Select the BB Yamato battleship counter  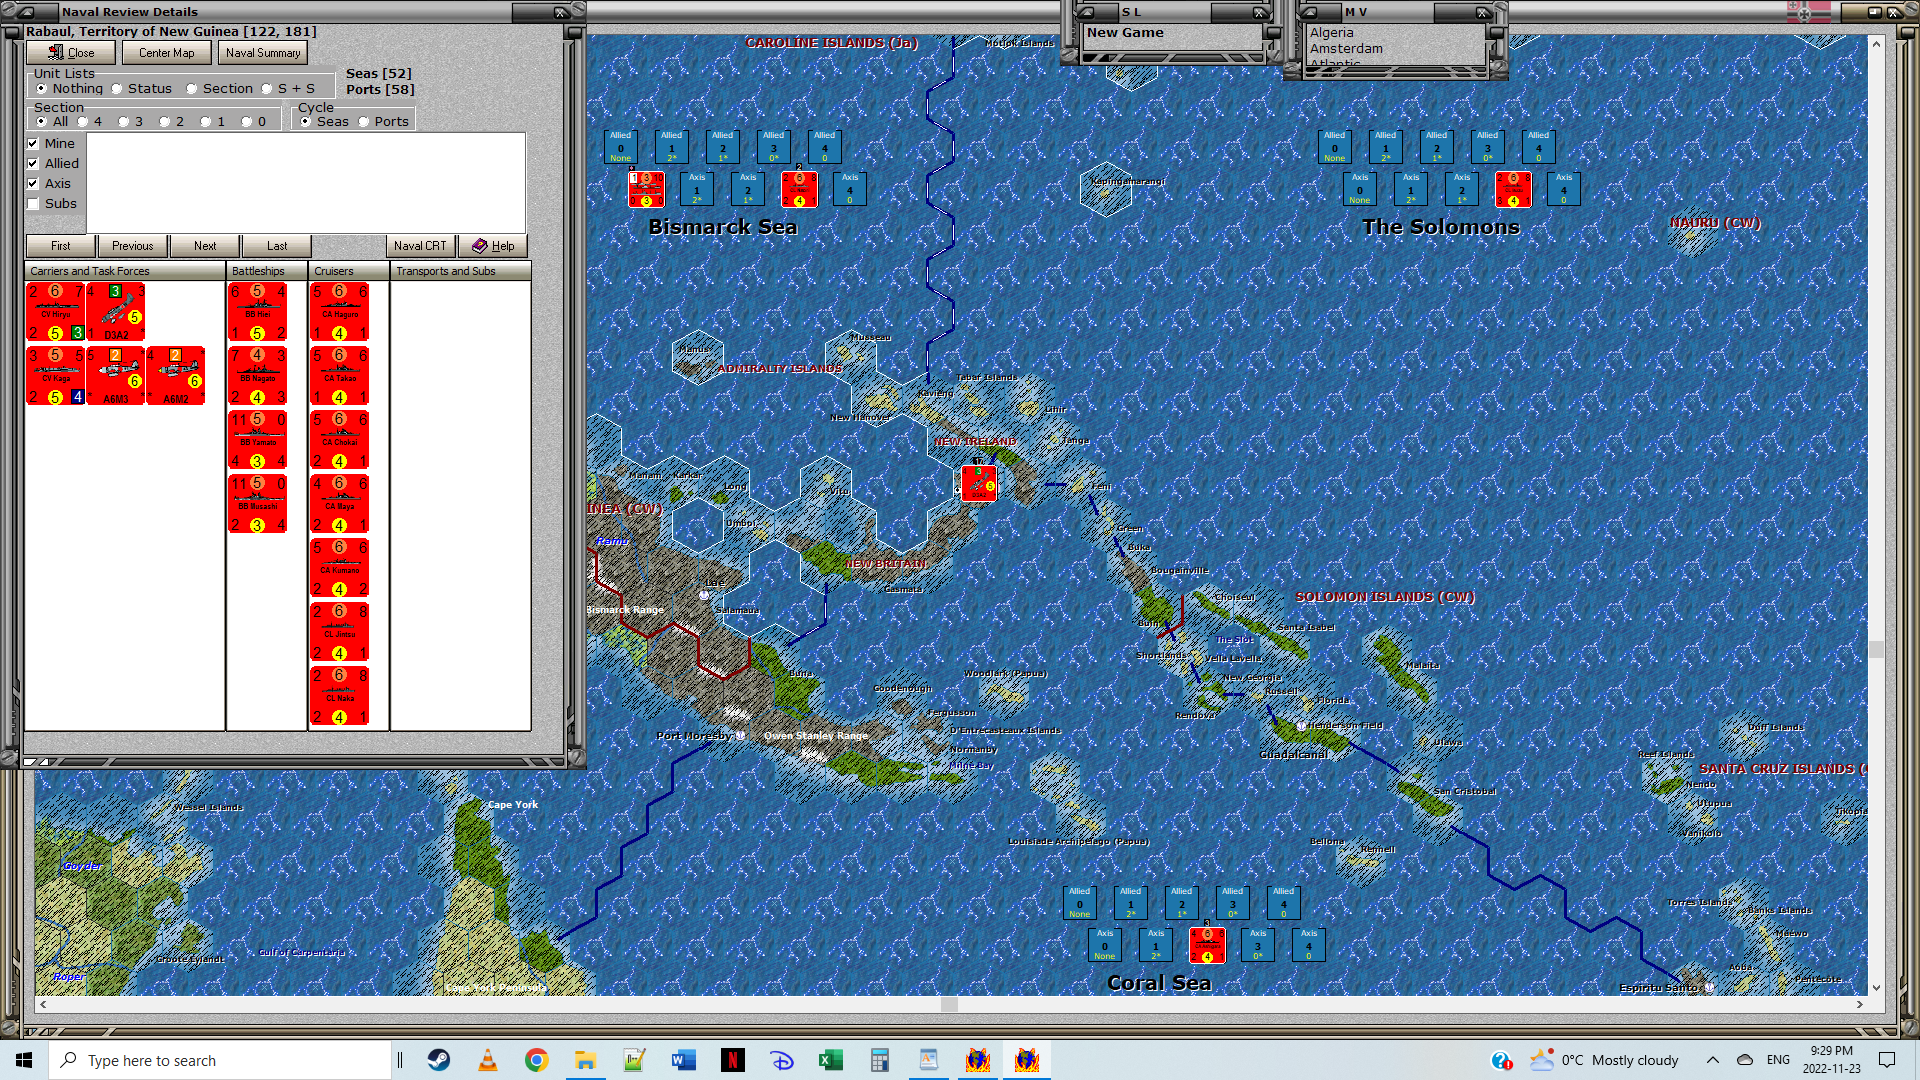[257, 440]
